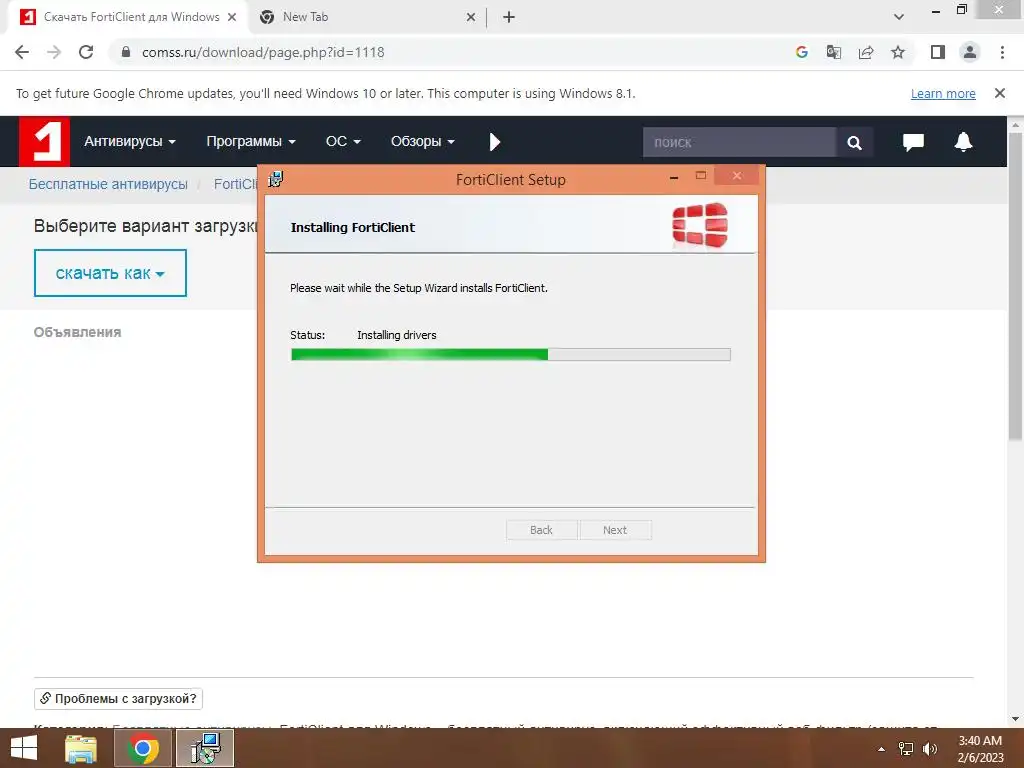The width and height of the screenshot is (1024, 768).
Task: Click the Next button in FortiClient Setup
Action: (x=615, y=530)
